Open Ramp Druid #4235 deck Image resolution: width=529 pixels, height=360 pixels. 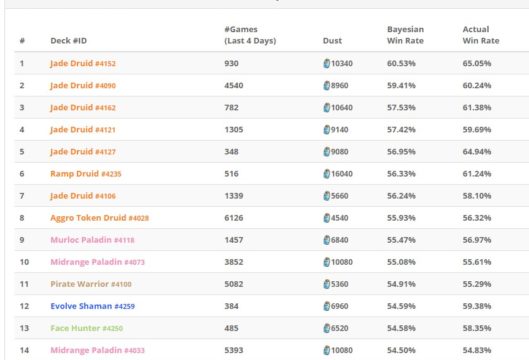[86, 174]
